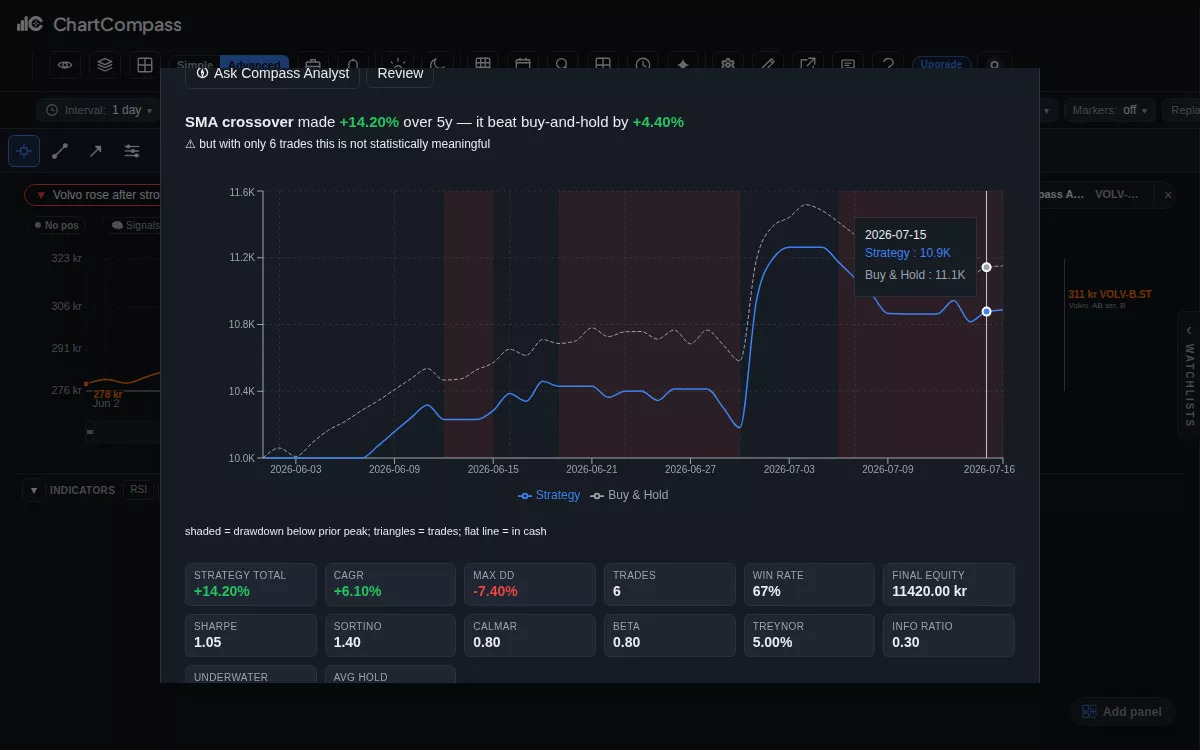Click the Volvo rose news banner
Screen dimensions: 1200x750
tap(92, 195)
